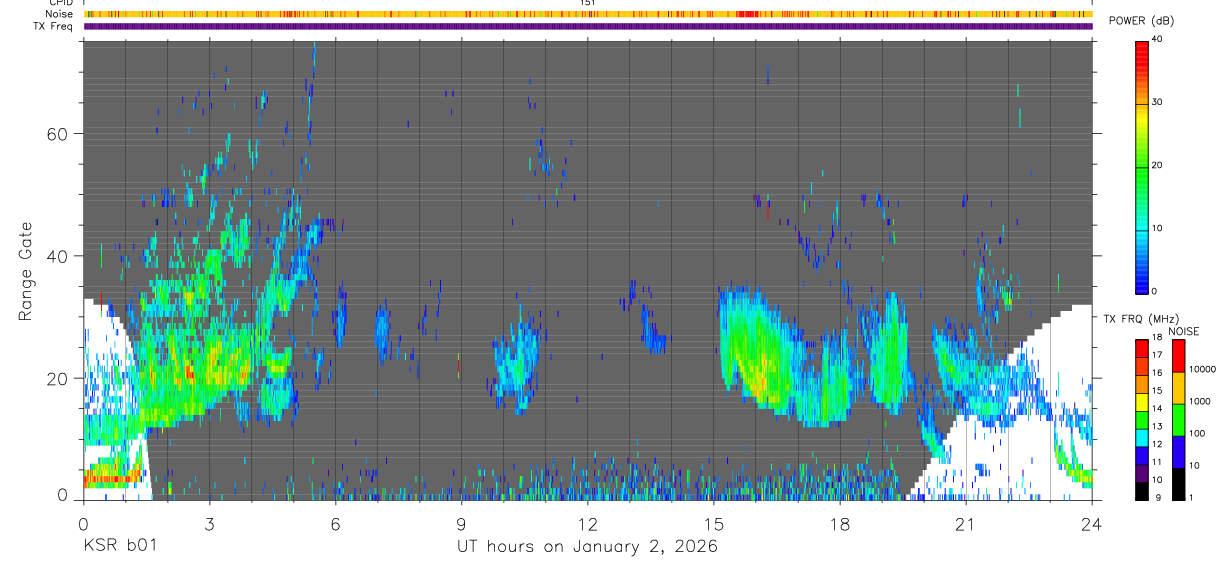
Task: Click the 24 hour tick on time axis
Action: (1092, 524)
